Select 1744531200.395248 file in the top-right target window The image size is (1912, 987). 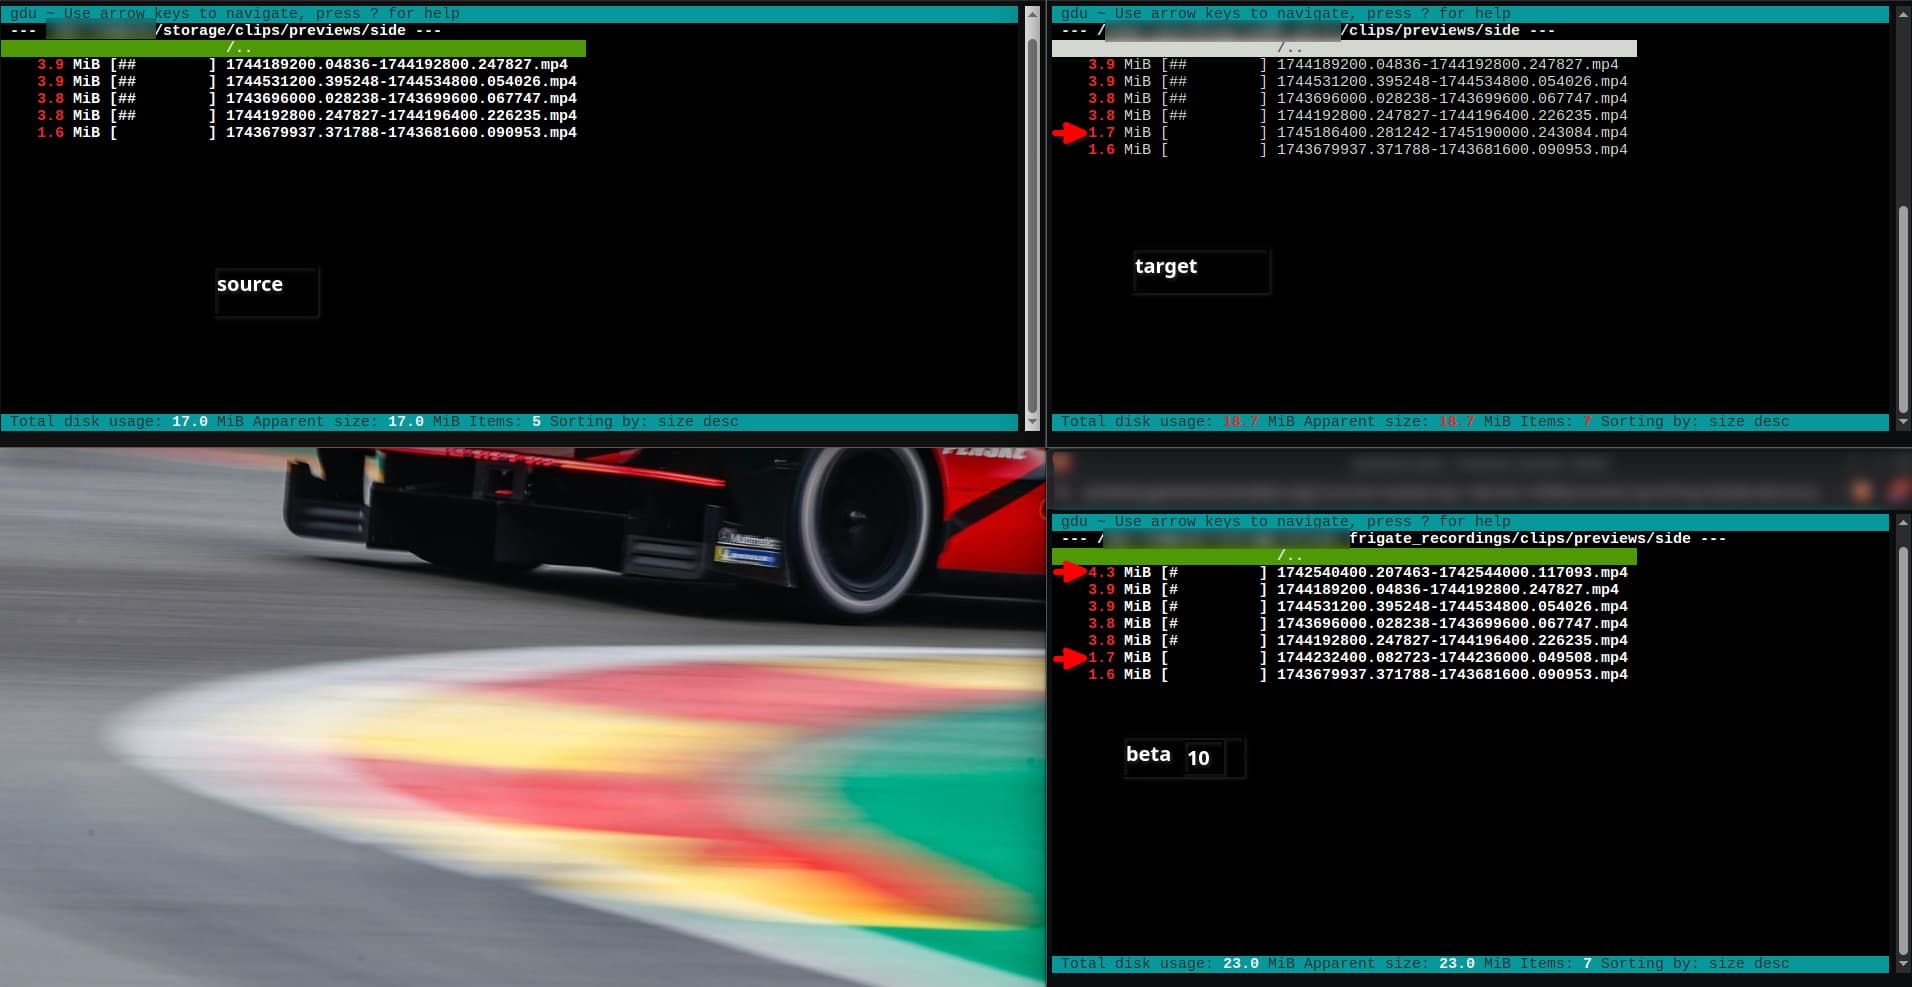(1357, 81)
